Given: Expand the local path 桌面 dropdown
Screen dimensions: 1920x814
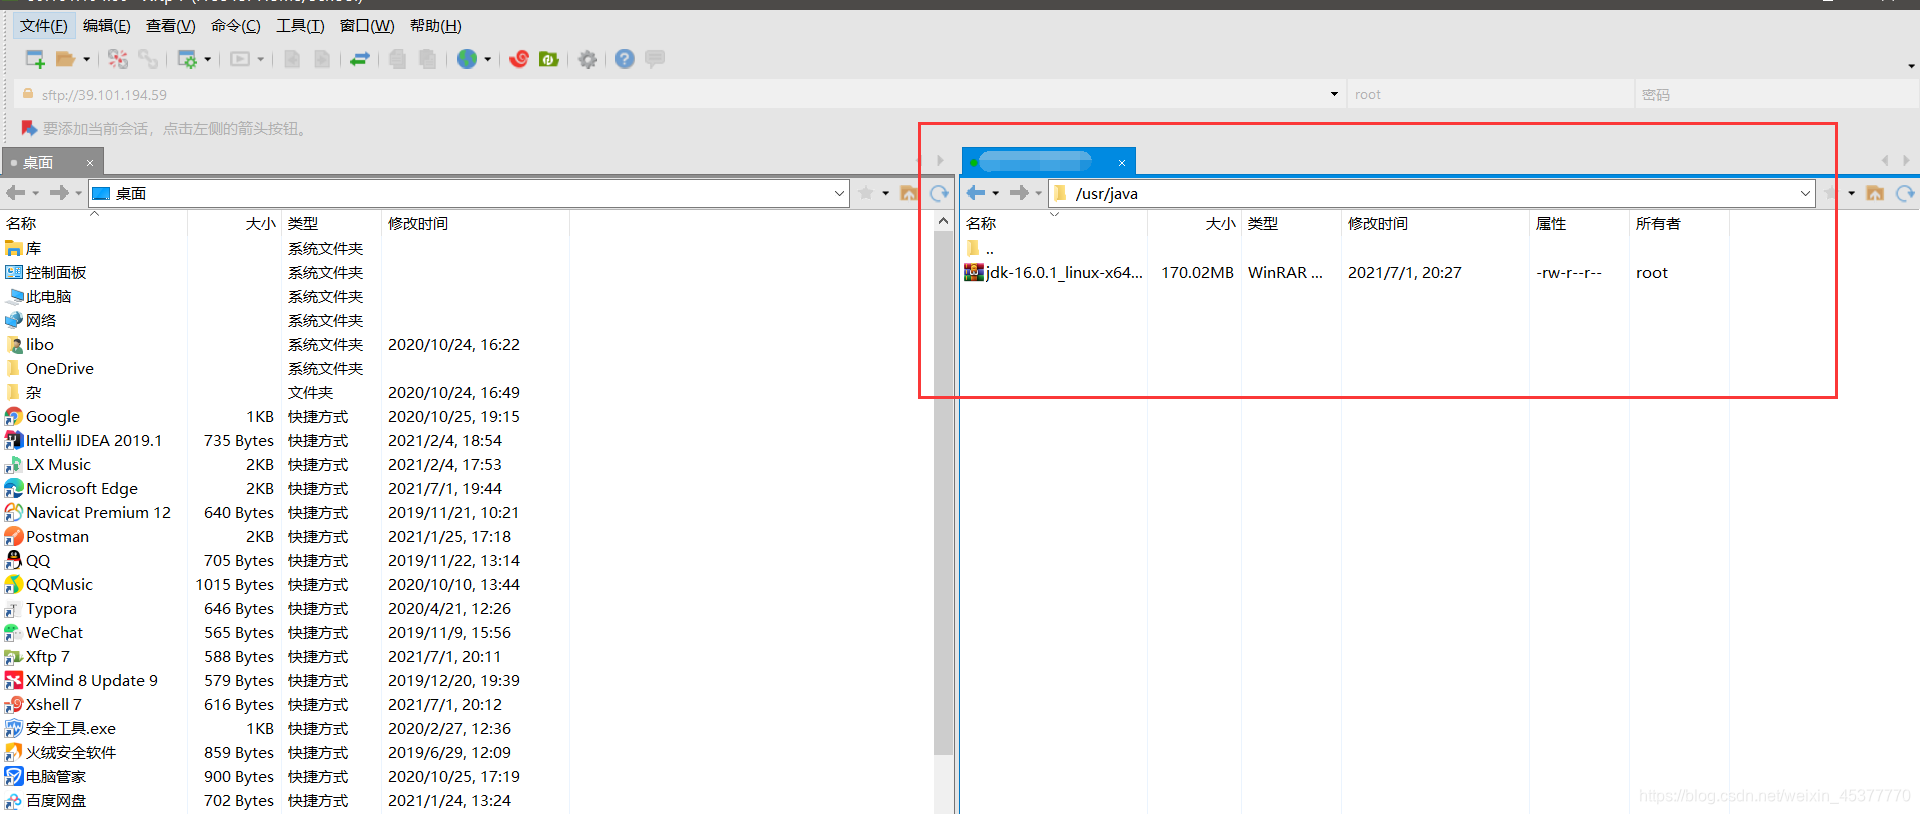Looking at the screenshot, I should [839, 193].
